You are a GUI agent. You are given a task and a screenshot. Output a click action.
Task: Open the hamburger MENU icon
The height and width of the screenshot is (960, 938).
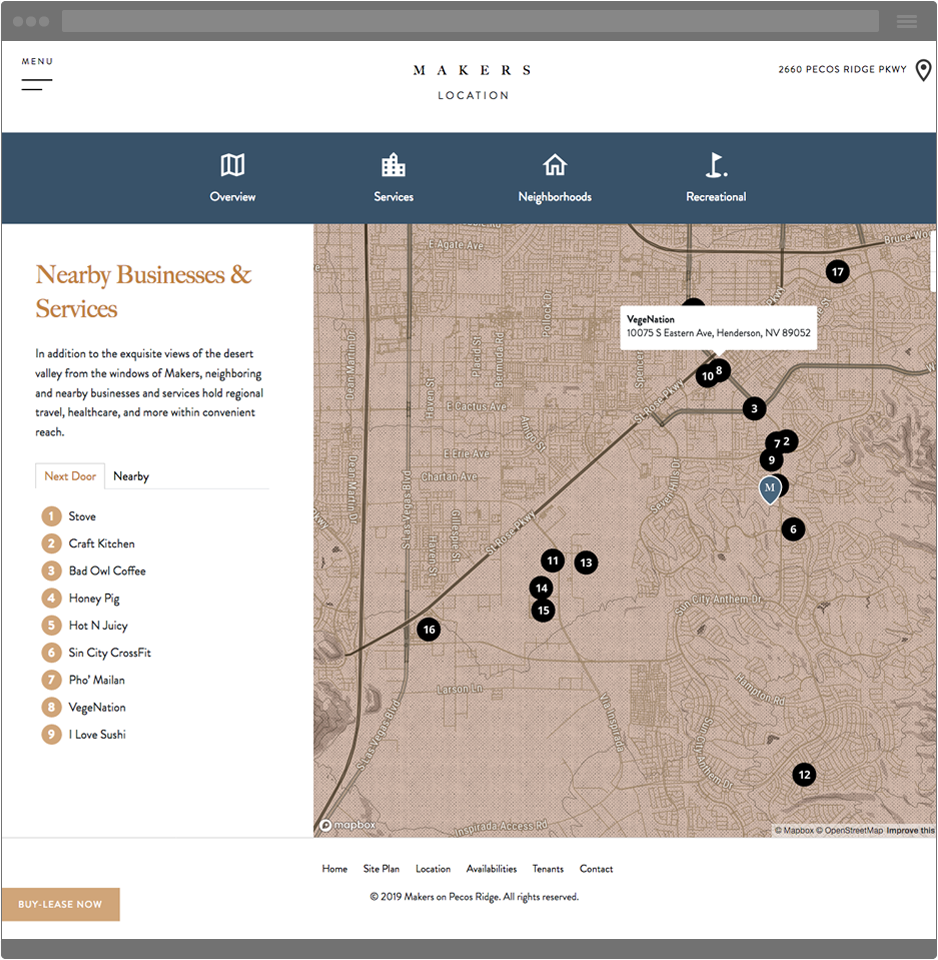point(37,84)
